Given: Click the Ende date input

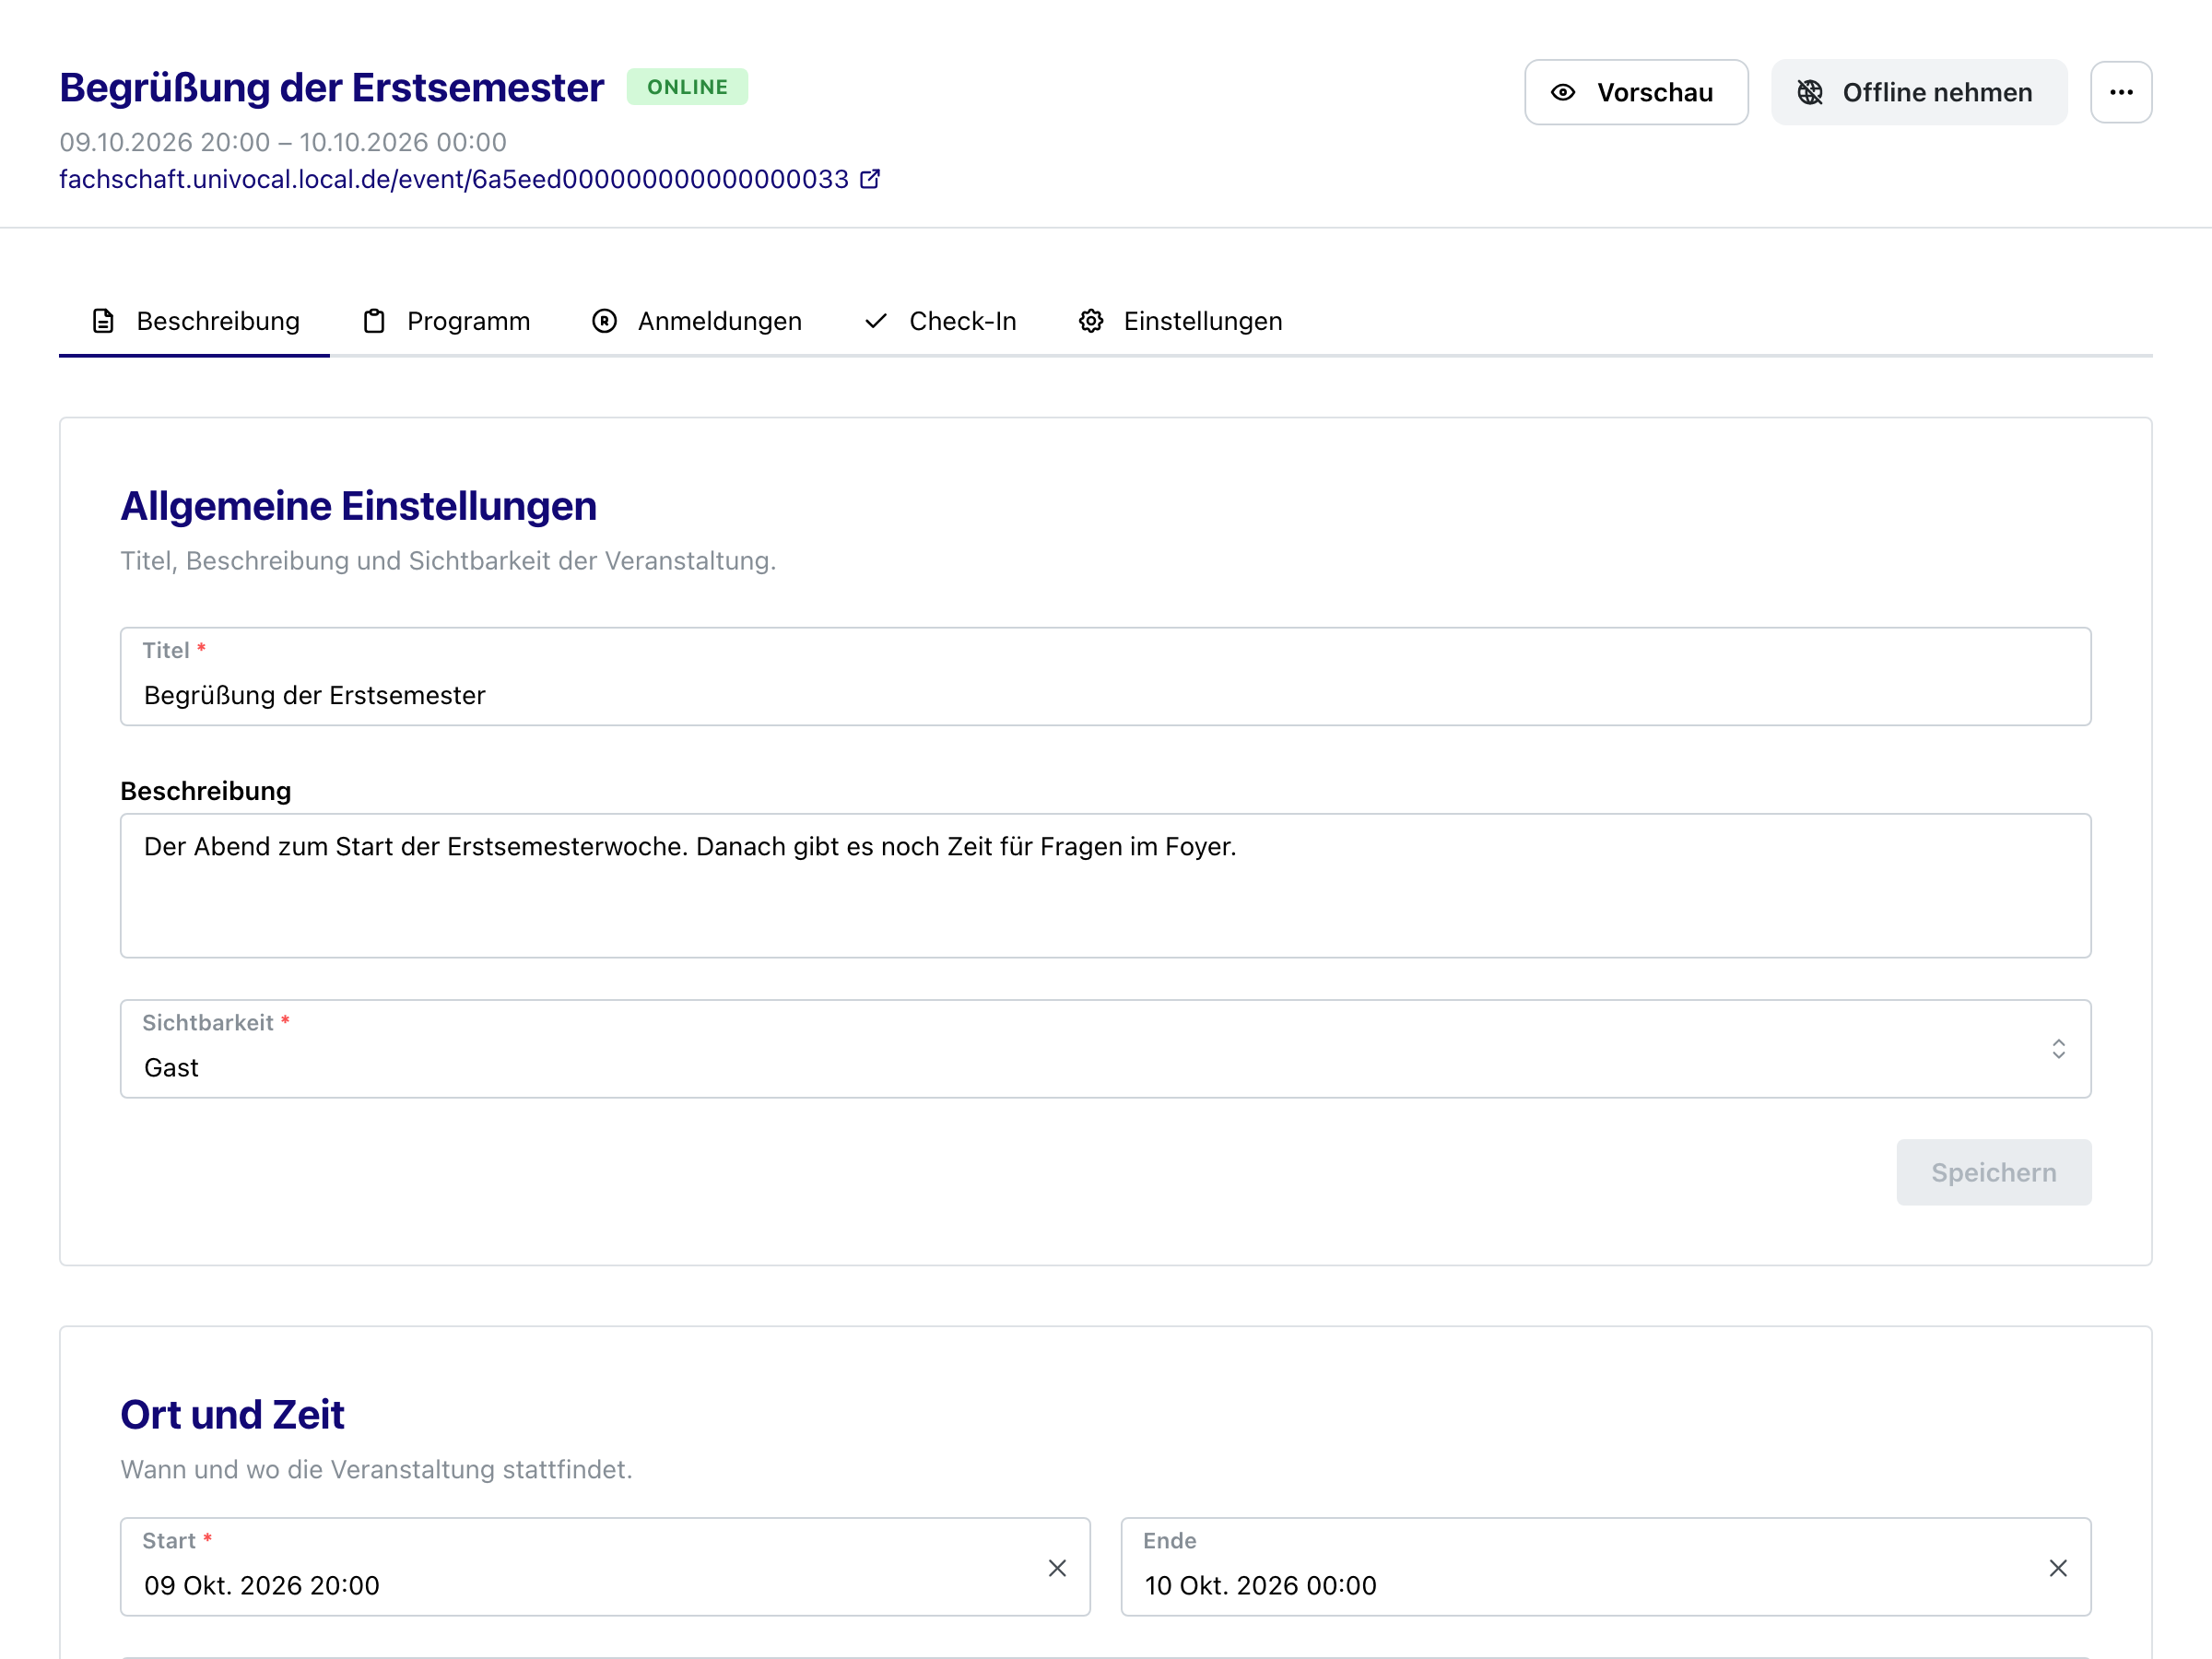Looking at the screenshot, I should pos(1606,1567).
